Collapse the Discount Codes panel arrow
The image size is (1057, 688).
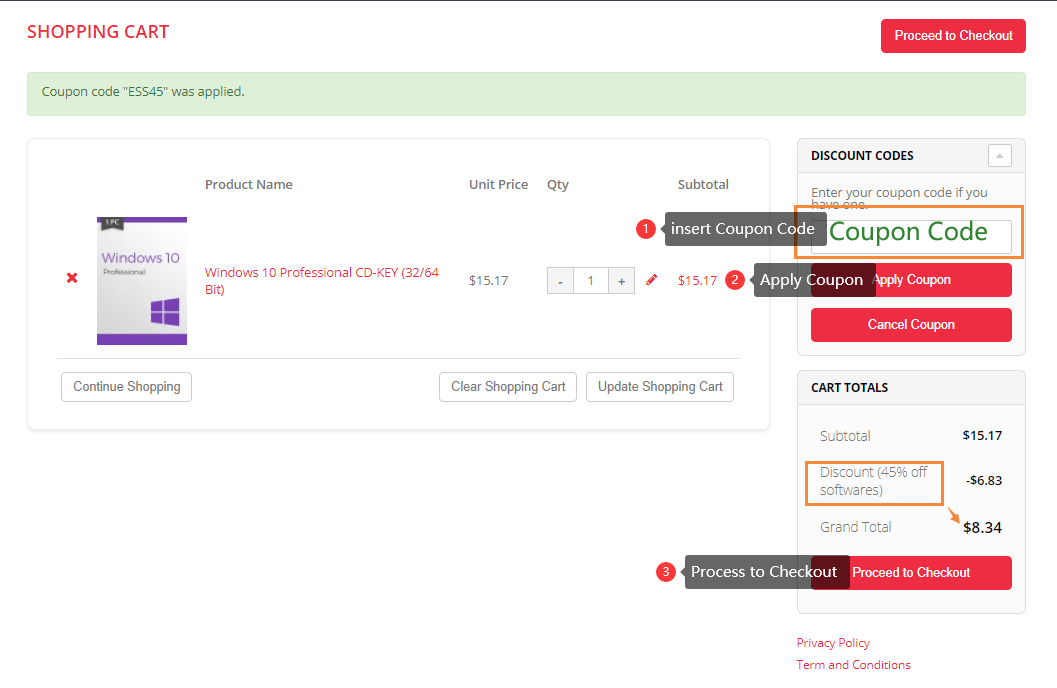click(999, 156)
